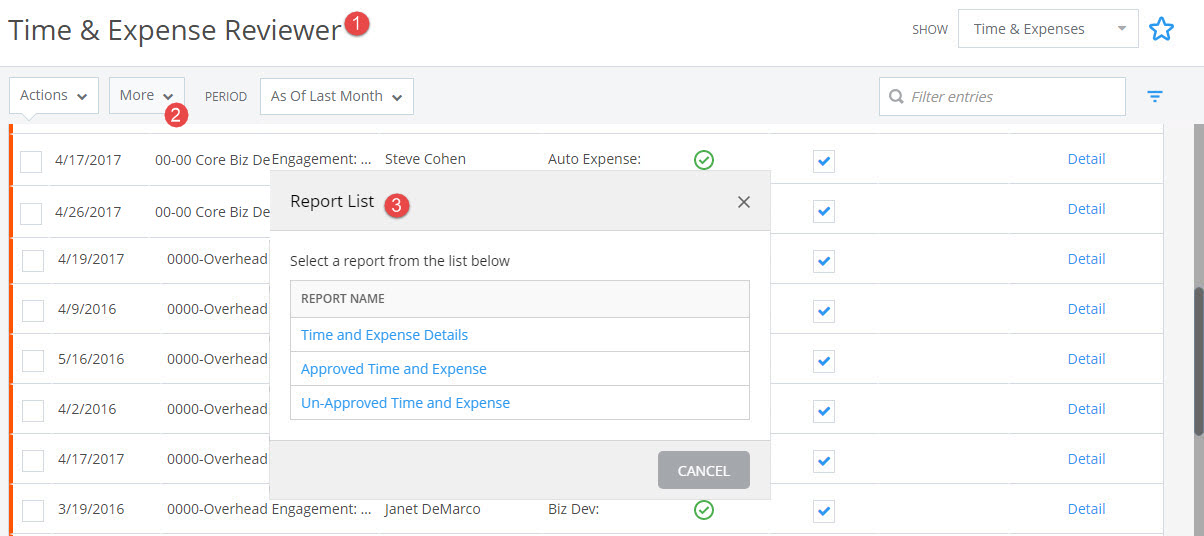The height and width of the screenshot is (536, 1204).
Task: Untick blue checkbox in Janet DeMarco row
Action: click(824, 510)
